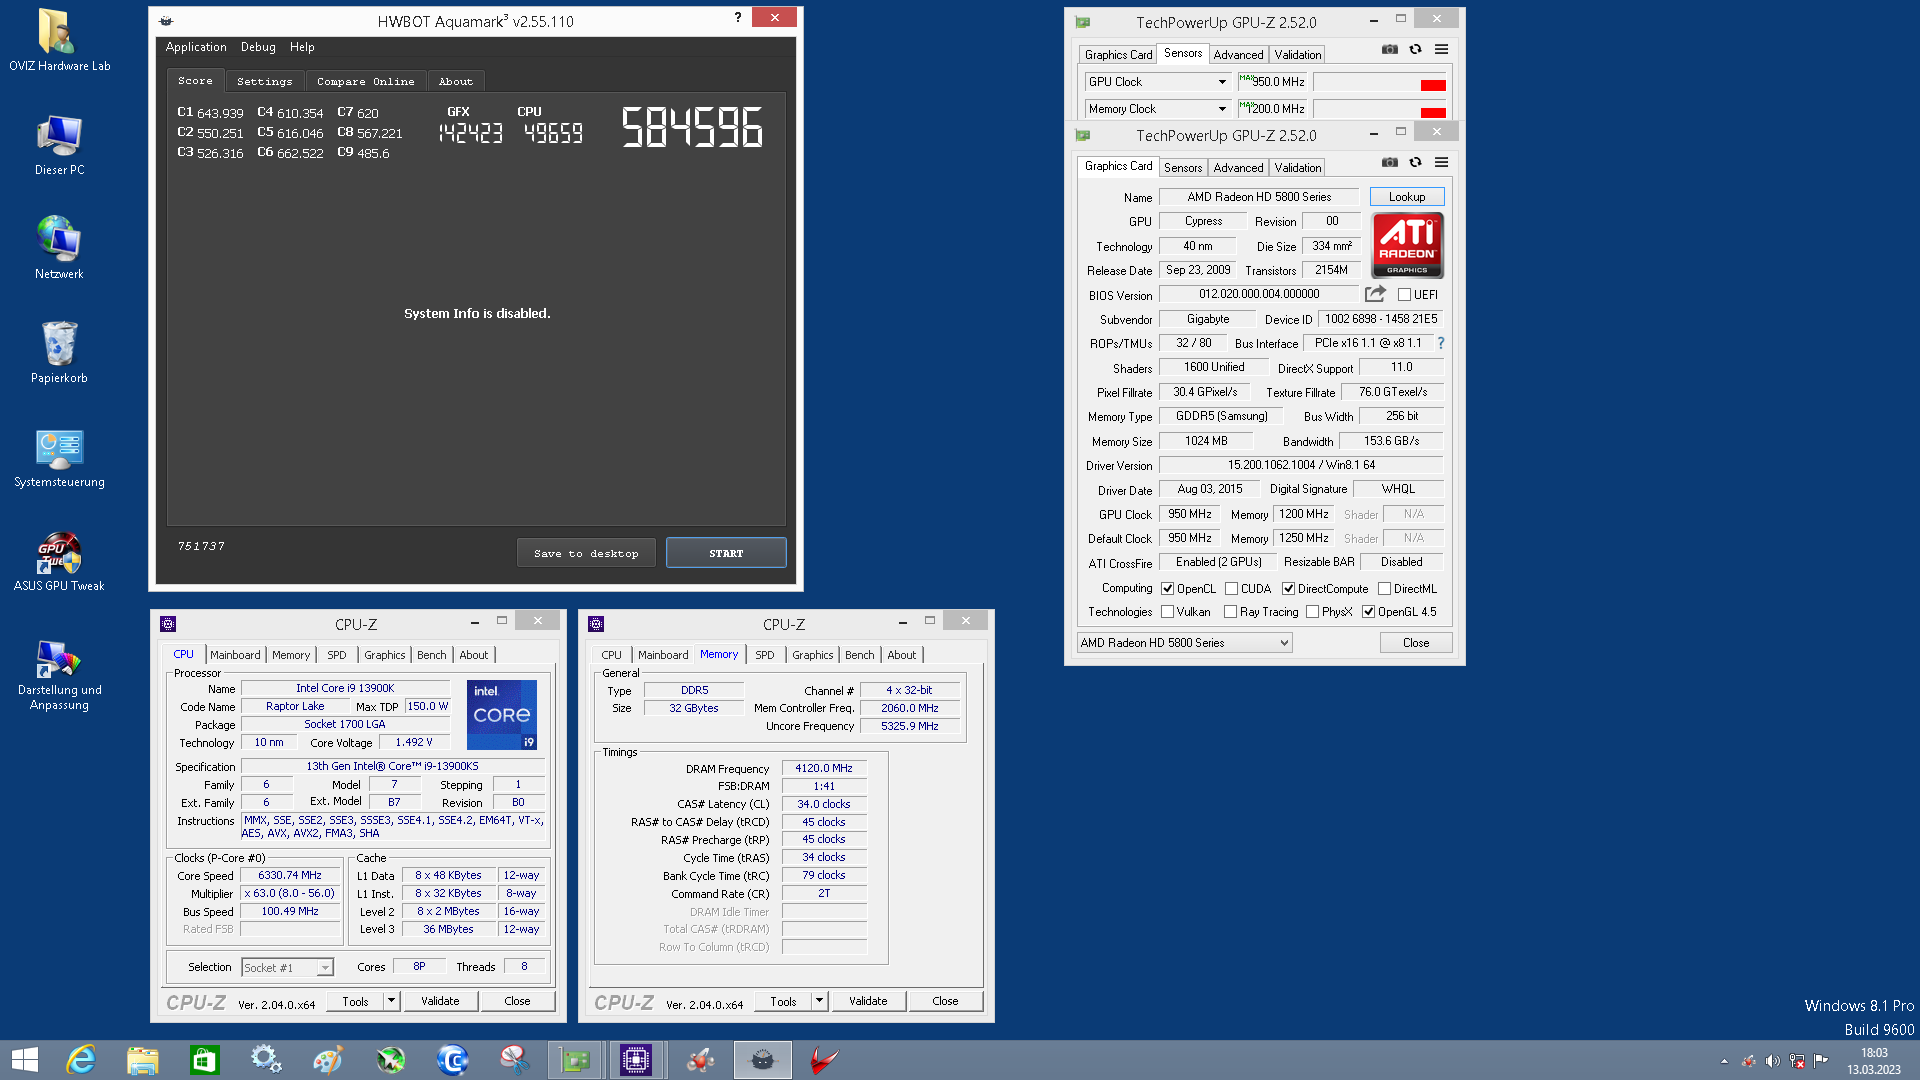Toggle DirectCompute checkbox in GPU-Z
This screenshot has height=1080, width=1920.
[1288, 589]
